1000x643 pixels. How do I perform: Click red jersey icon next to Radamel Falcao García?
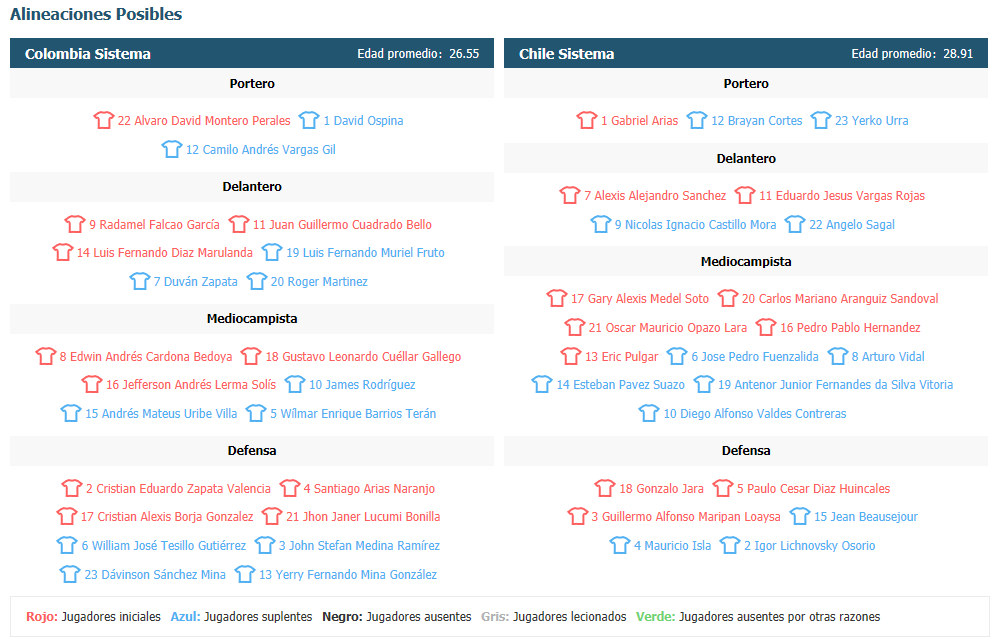click(75, 224)
